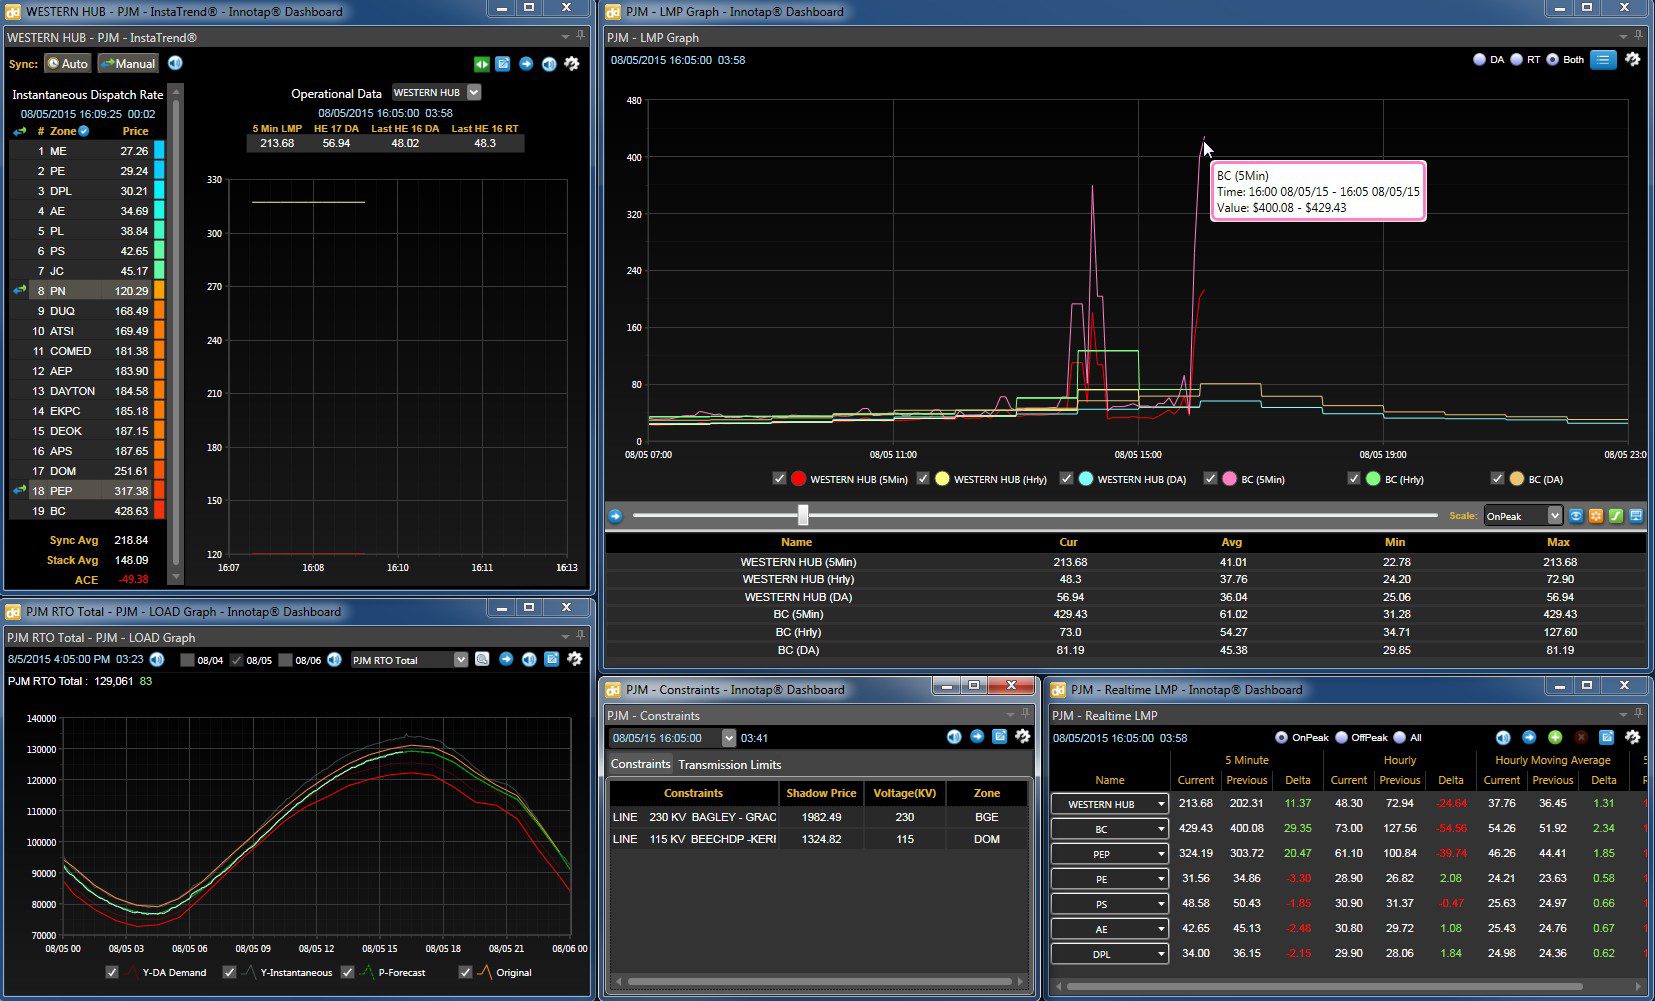
Task: Select the PEP zone row
Action: (x=89, y=491)
